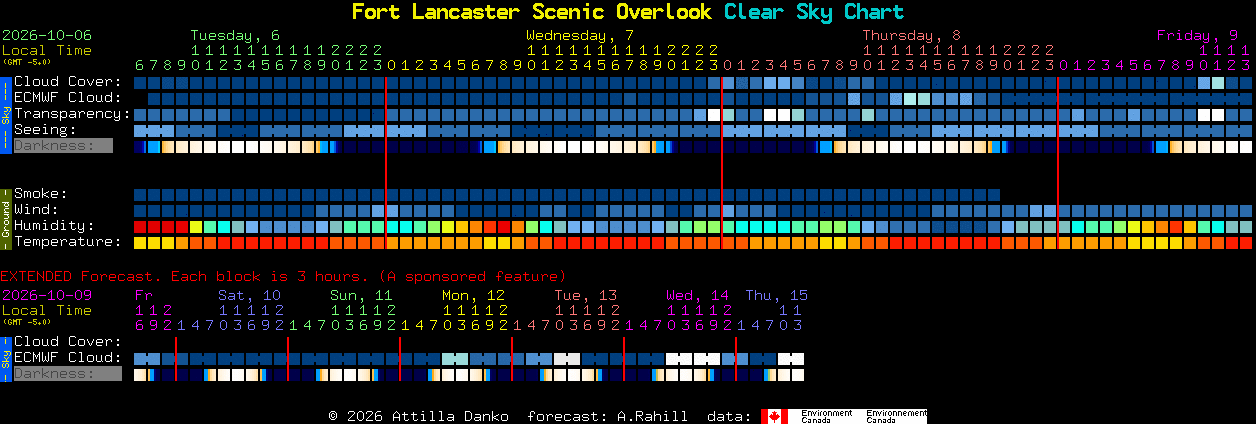
Task: Click the Tue, 13 day header
Action: point(585,295)
